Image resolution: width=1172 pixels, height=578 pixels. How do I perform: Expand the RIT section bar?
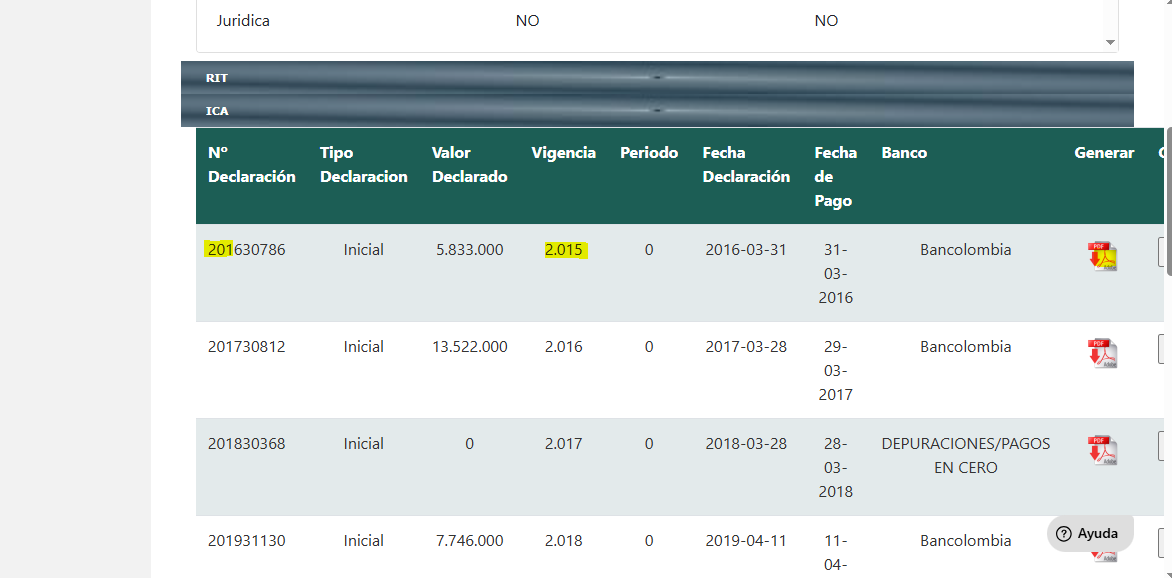(x=657, y=78)
